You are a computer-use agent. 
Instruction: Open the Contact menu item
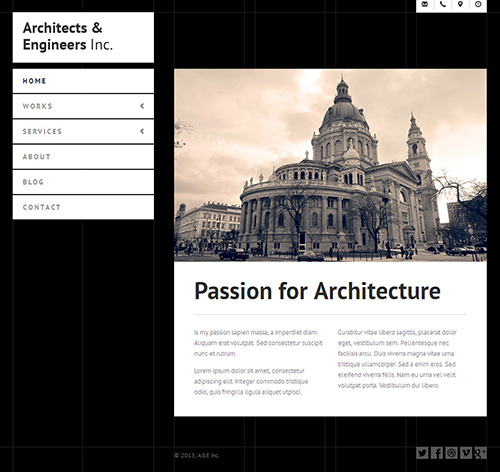pyautogui.click(x=83, y=207)
